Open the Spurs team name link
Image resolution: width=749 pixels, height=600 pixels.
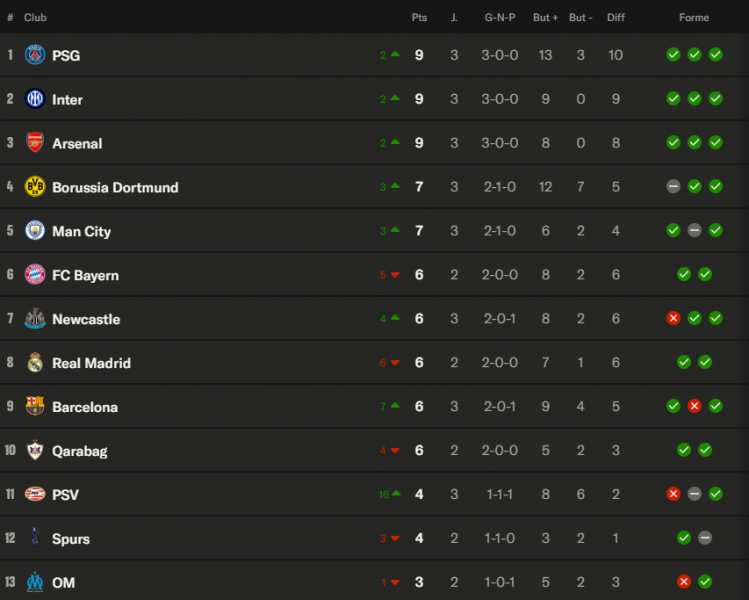[x=71, y=539]
